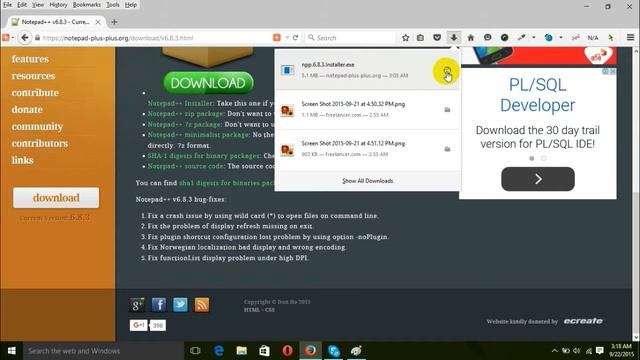The height and width of the screenshot is (360, 640).
Task: Open folder for Screen Shot 4.51.12 PM.png
Action: (447, 149)
